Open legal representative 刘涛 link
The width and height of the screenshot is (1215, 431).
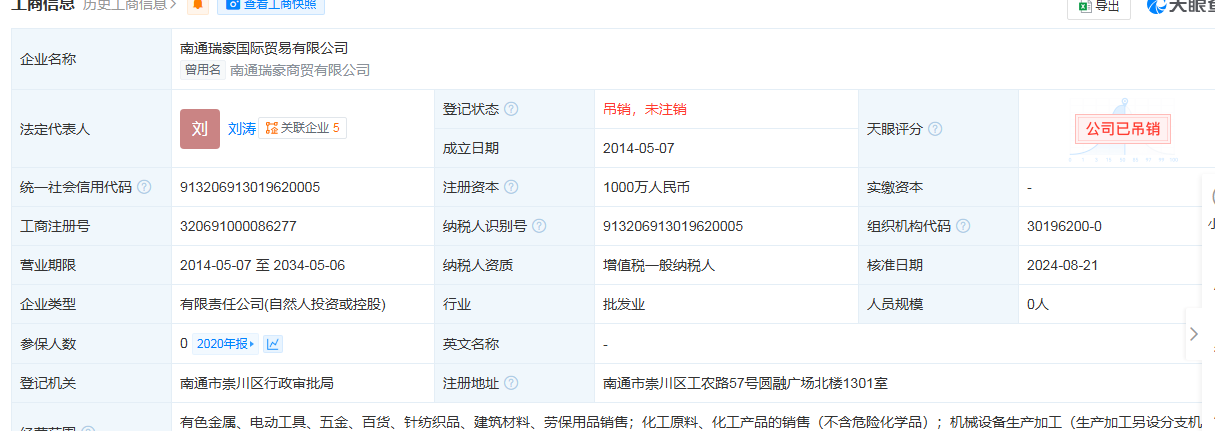242,129
